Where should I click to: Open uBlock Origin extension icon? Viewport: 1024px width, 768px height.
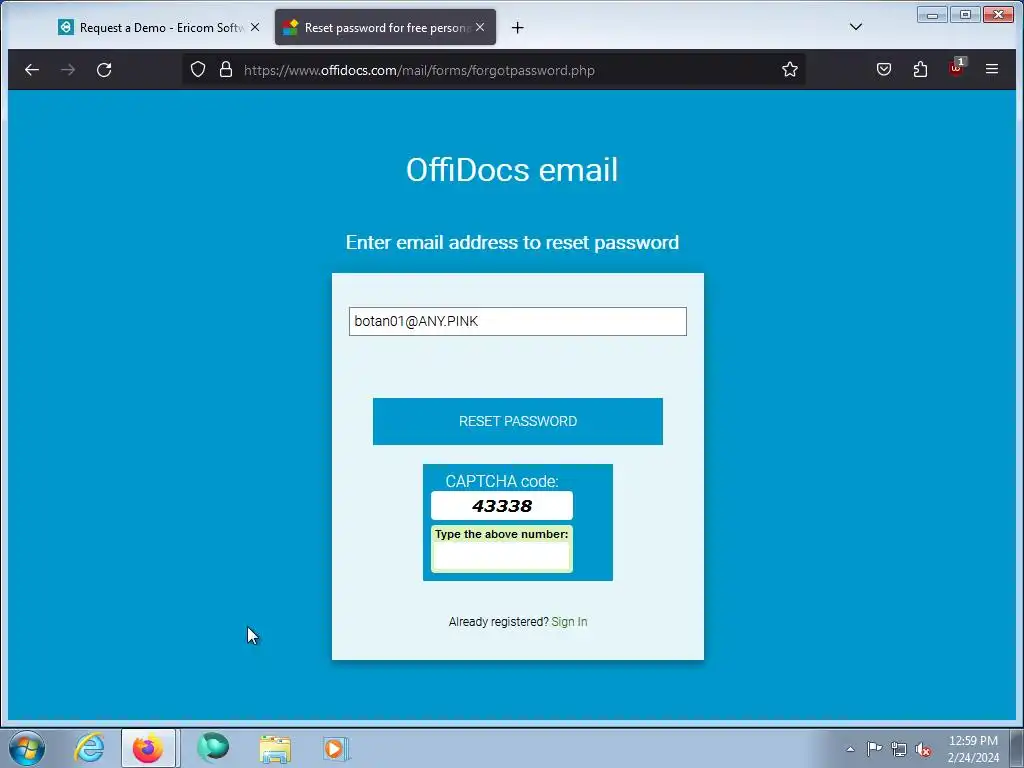pyautogui.click(x=957, y=68)
